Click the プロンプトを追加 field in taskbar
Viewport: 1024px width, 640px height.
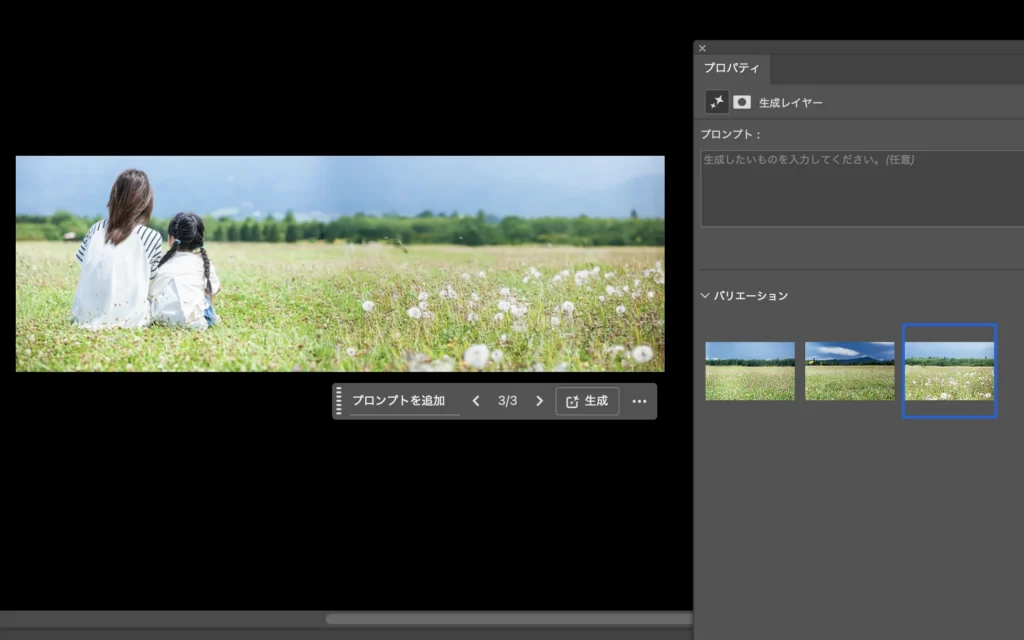[398, 401]
